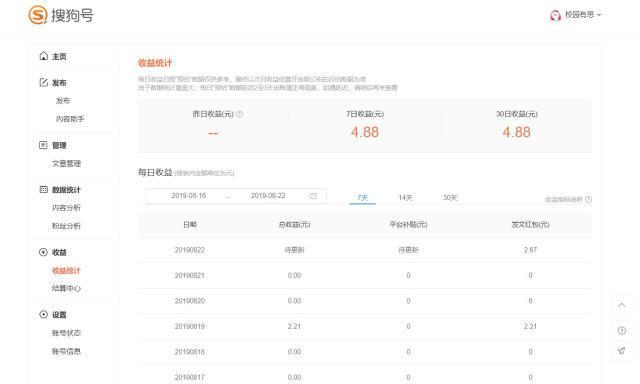Viewport: 640px width, 384px height.
Task: Click date cell 20190820
Action: click(x=190, y=301)
